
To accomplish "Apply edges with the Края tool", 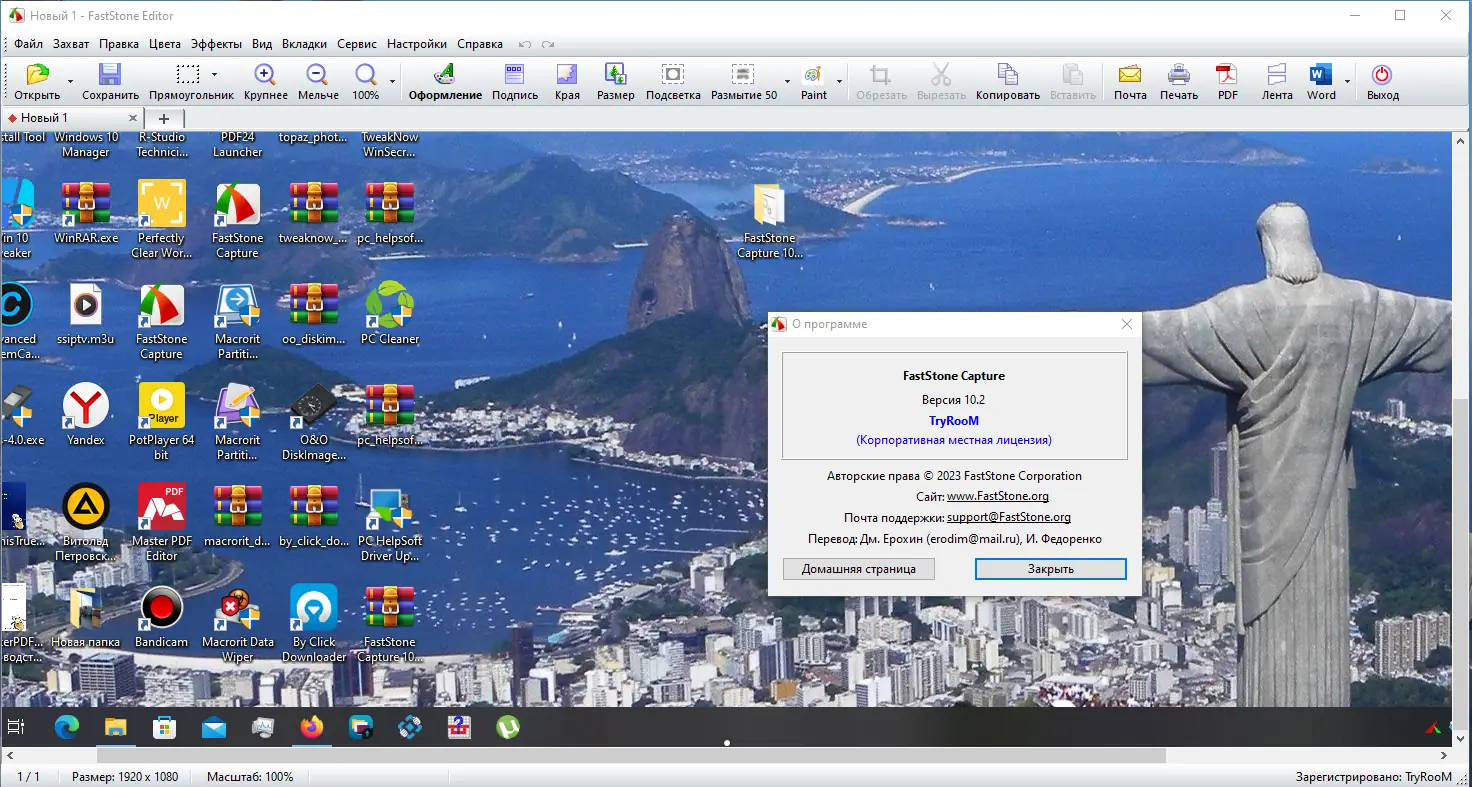I will 567,80.
